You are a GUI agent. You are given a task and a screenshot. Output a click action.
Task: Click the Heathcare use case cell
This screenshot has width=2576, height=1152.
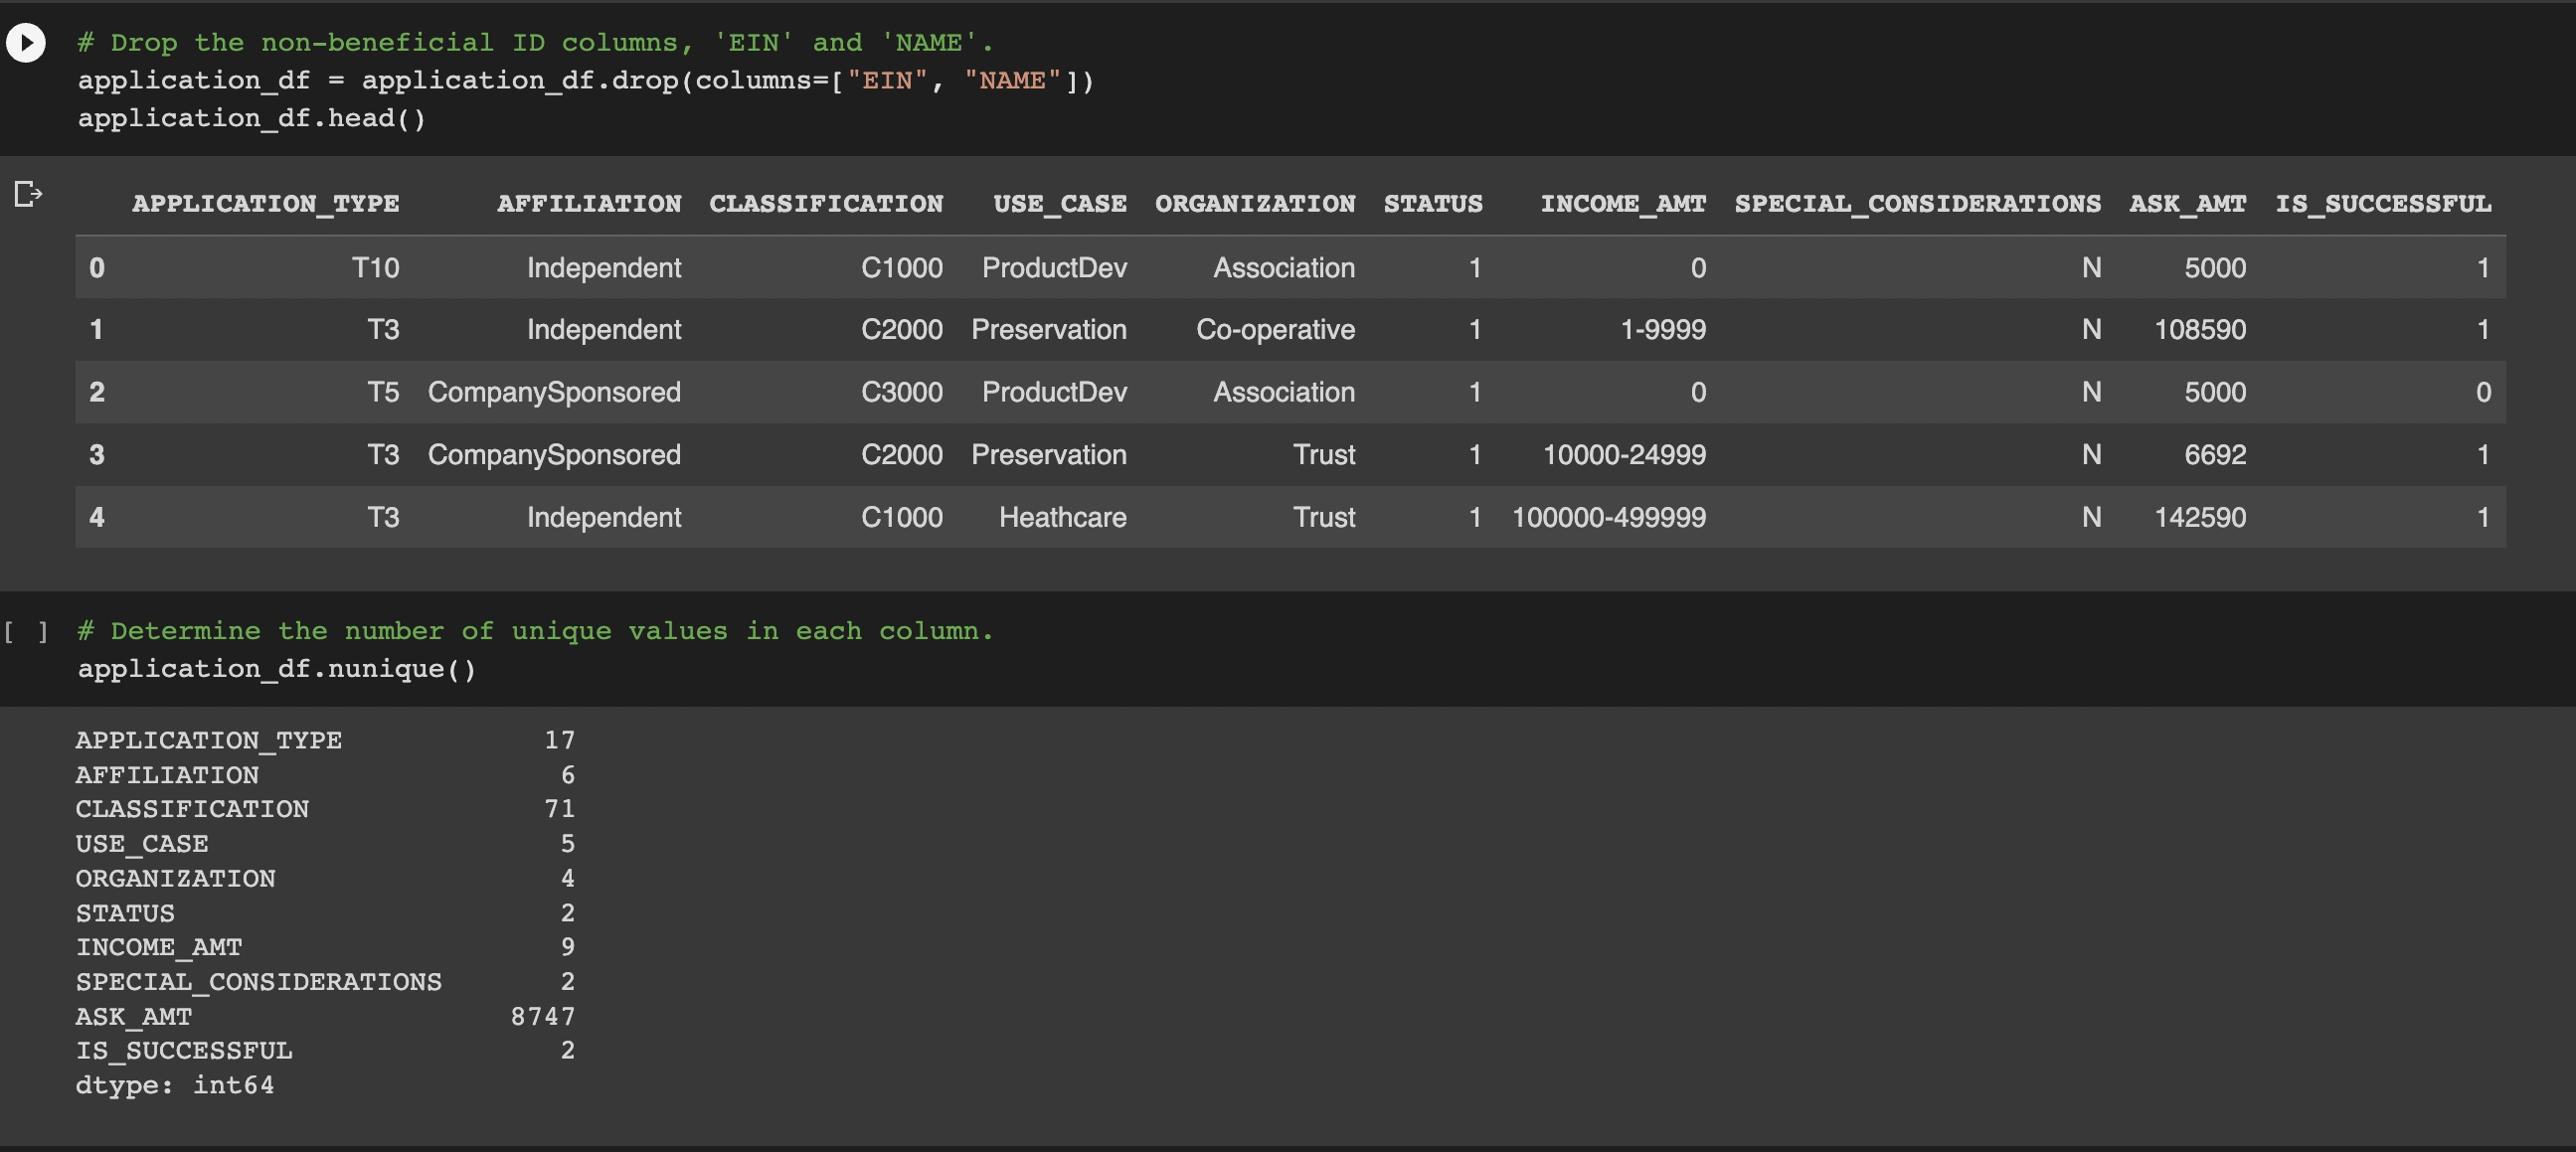point(1062,518)
